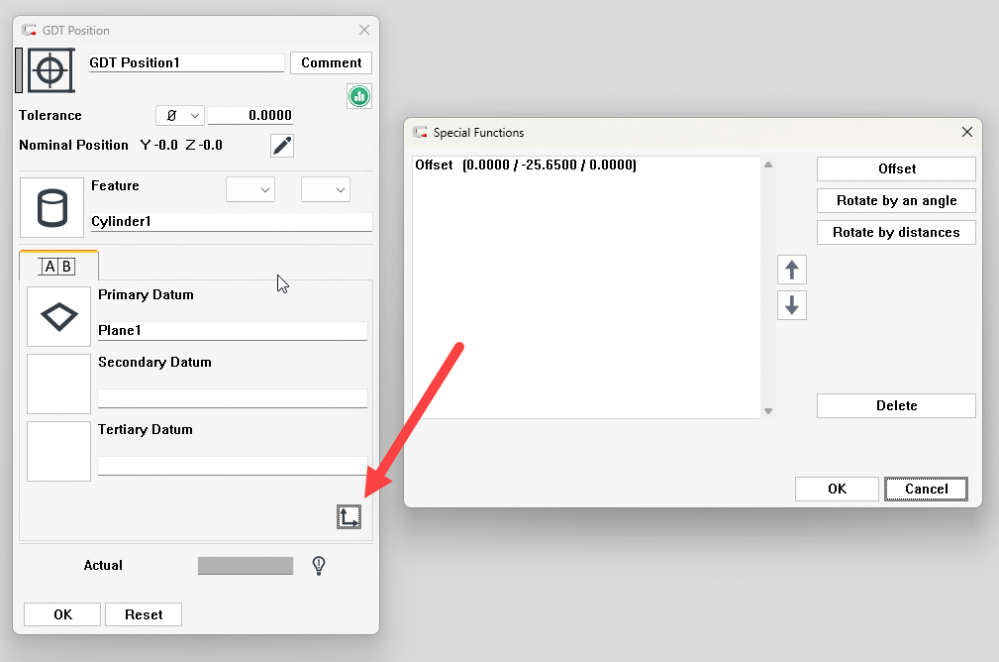Image resolution: width=999 pixels, height=662 pixels.
Task: Click the Secondary Datum input field
Action: [x=233, y=398]
